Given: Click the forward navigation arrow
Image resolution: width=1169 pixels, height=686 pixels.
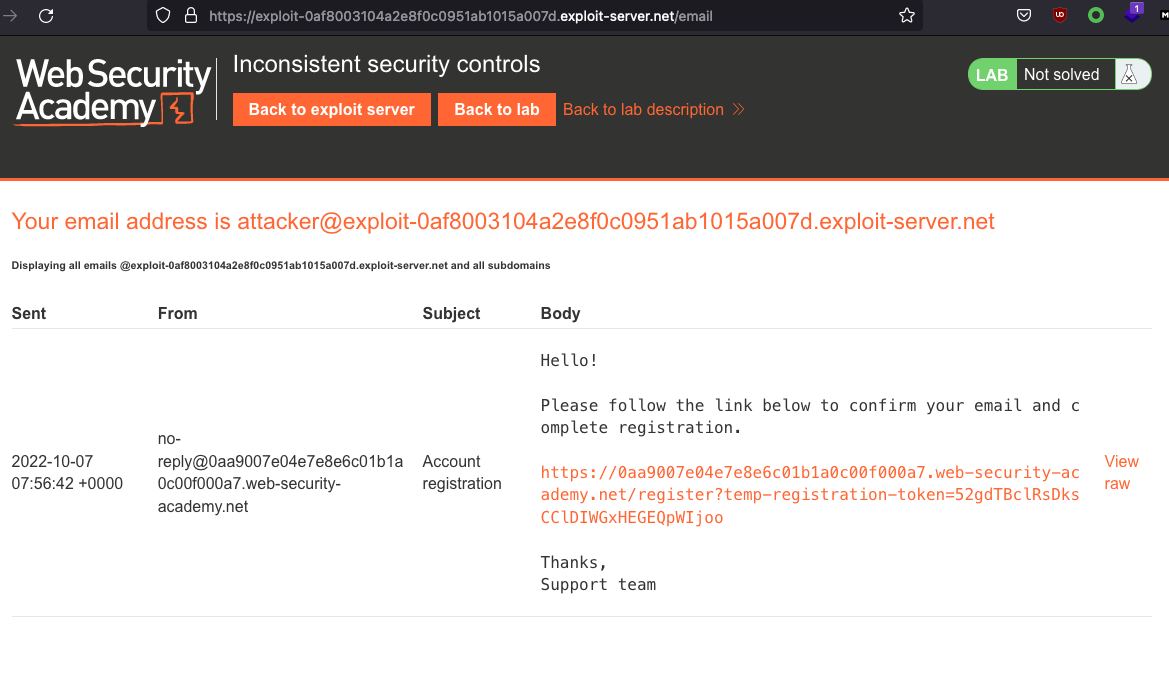Looking at the screenshot, I should (x=11, y=16).
